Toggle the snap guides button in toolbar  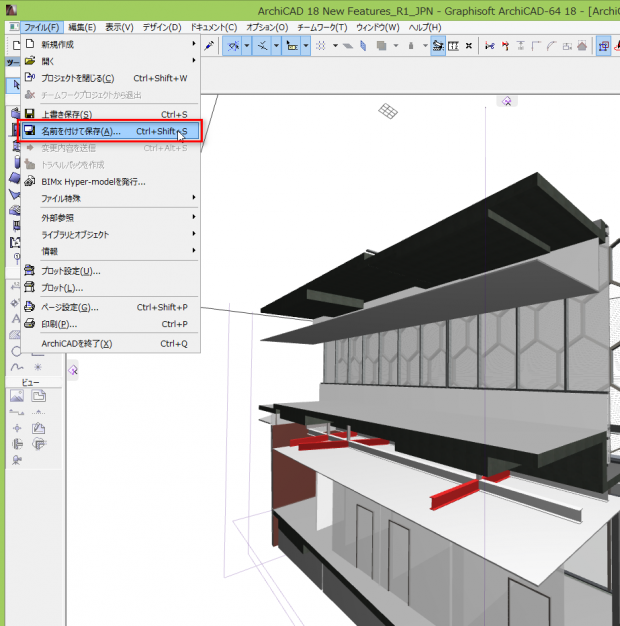click(264, 46)
